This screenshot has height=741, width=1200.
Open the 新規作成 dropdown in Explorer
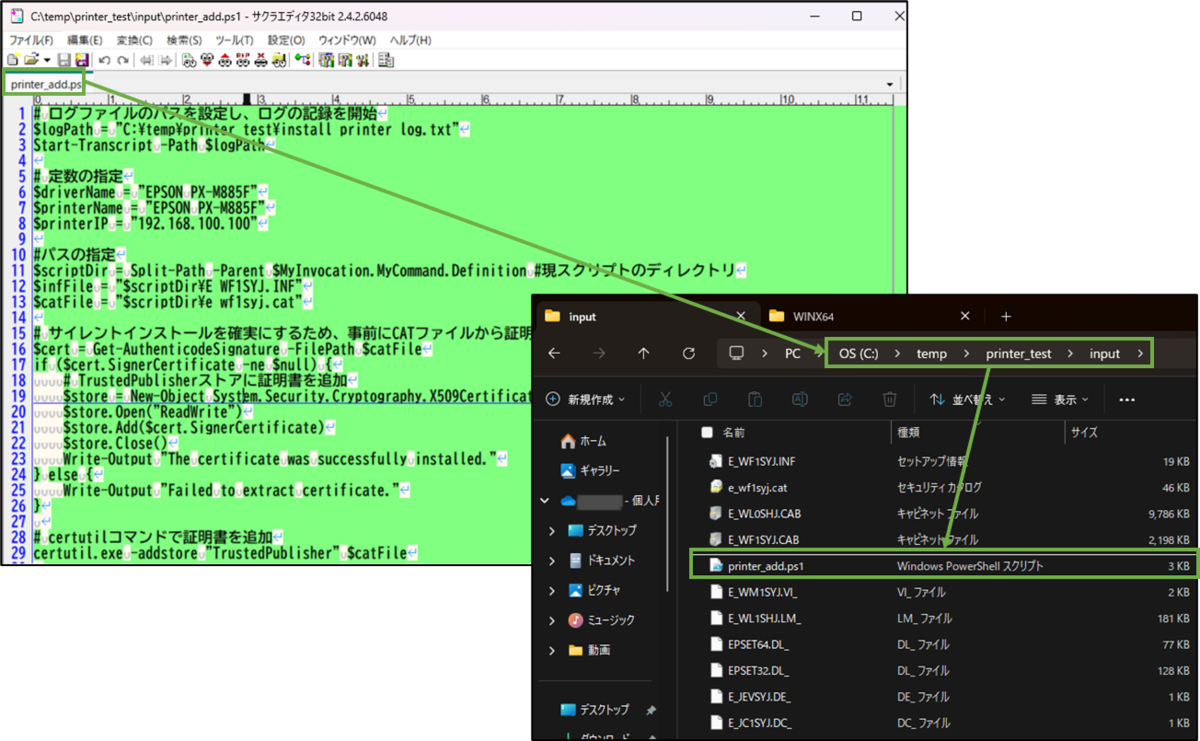click(587, 399)
